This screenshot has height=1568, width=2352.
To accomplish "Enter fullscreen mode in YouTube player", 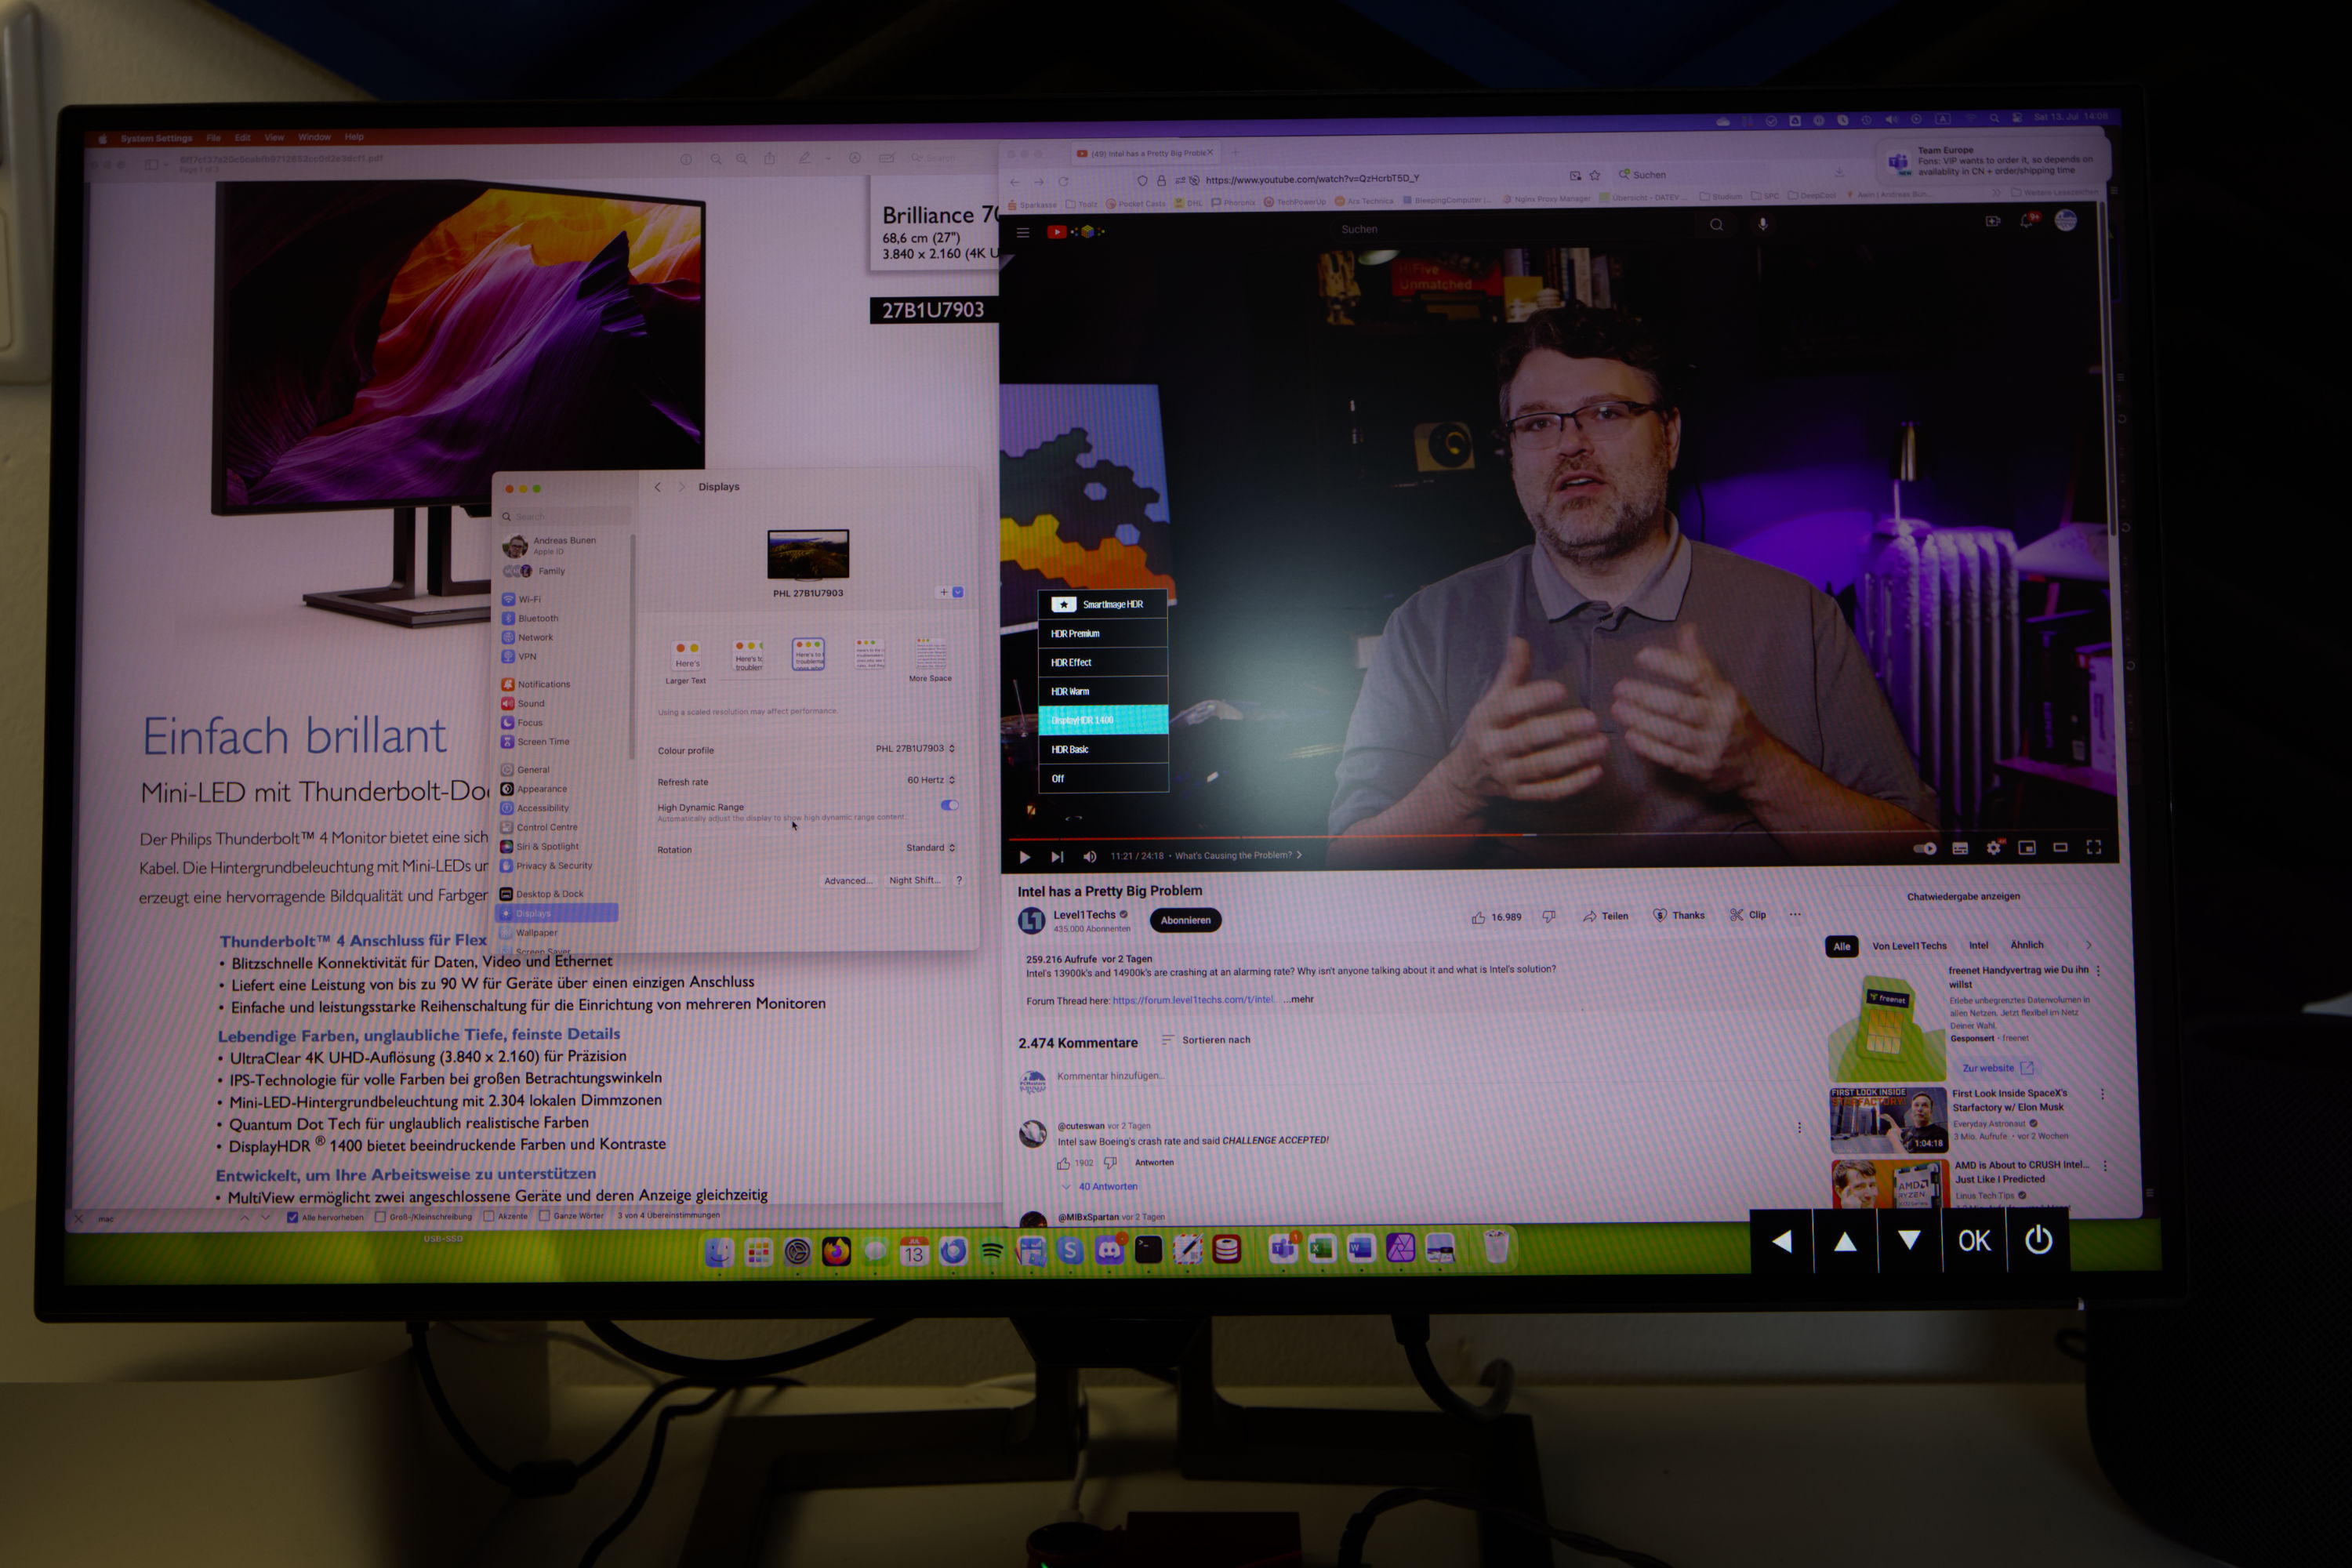I will click(x=2094, y=847).
